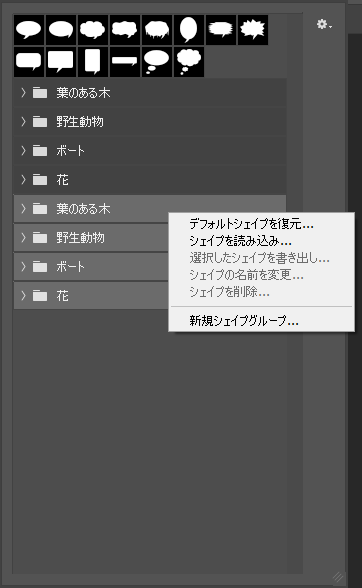Viewport: 362px width, 588px height.
Task: Select the oval thought bubble shape
Action: click(157, 62)
